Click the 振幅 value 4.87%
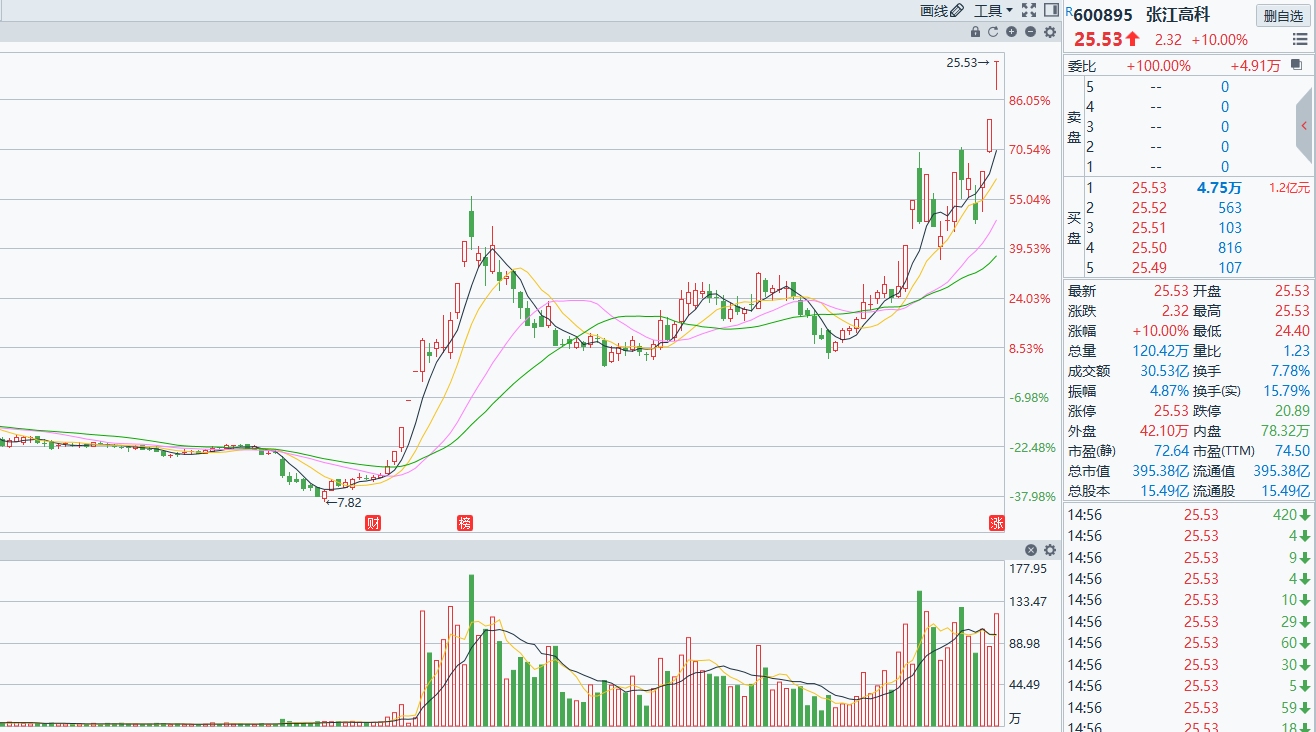The height and width of the screenshot is (732, 1316). 1167,391
